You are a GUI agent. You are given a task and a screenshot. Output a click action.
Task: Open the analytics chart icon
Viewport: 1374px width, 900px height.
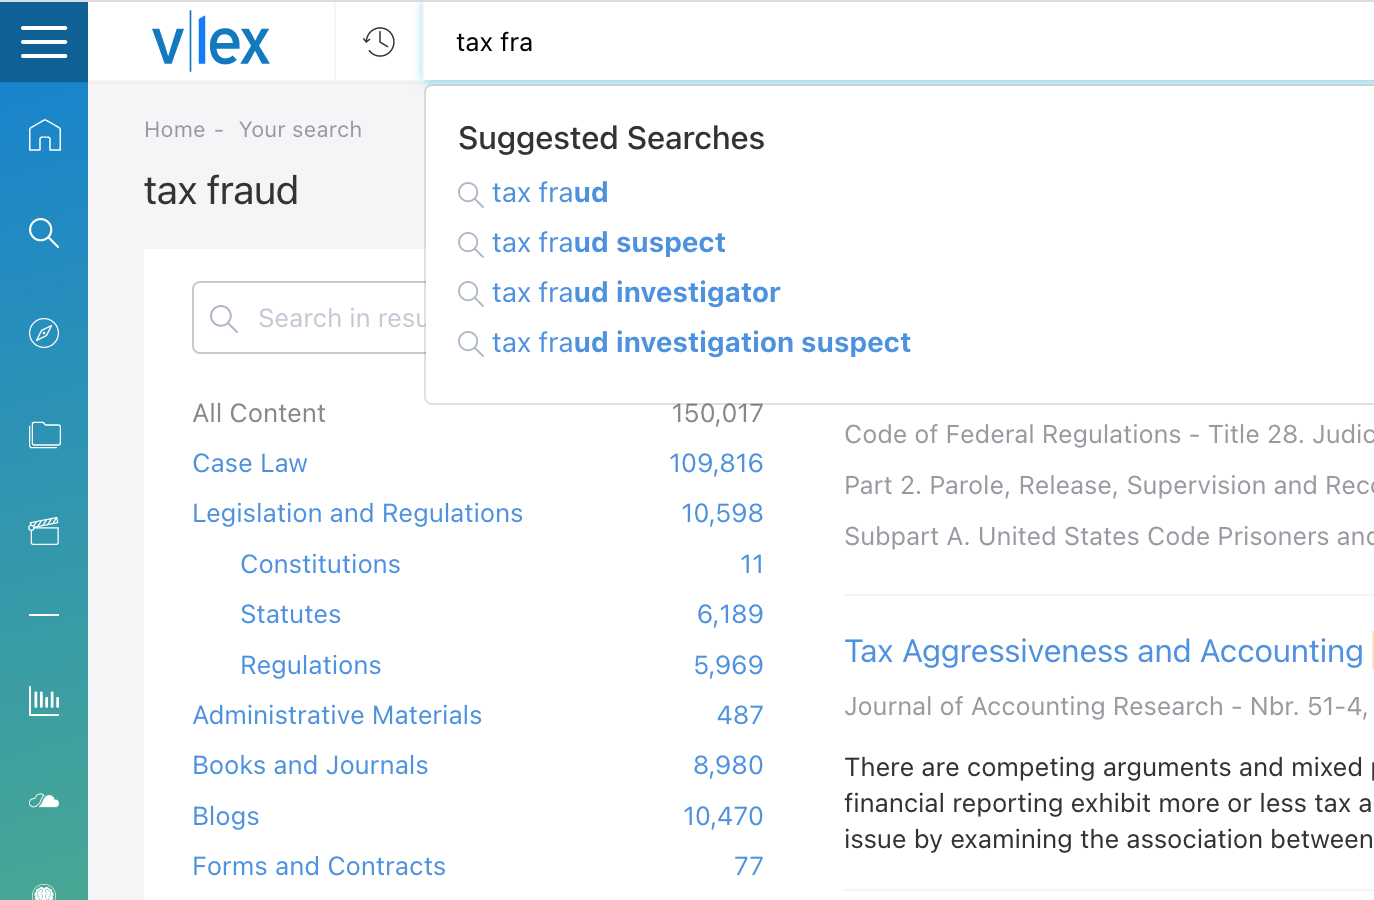tap(44, 700)
